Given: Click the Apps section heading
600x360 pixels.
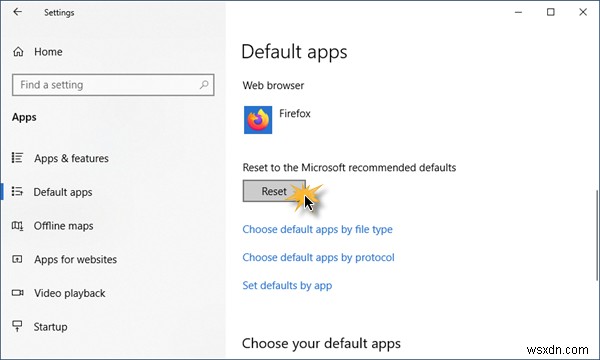Looking at the screenshot, I should click(24, 117).
